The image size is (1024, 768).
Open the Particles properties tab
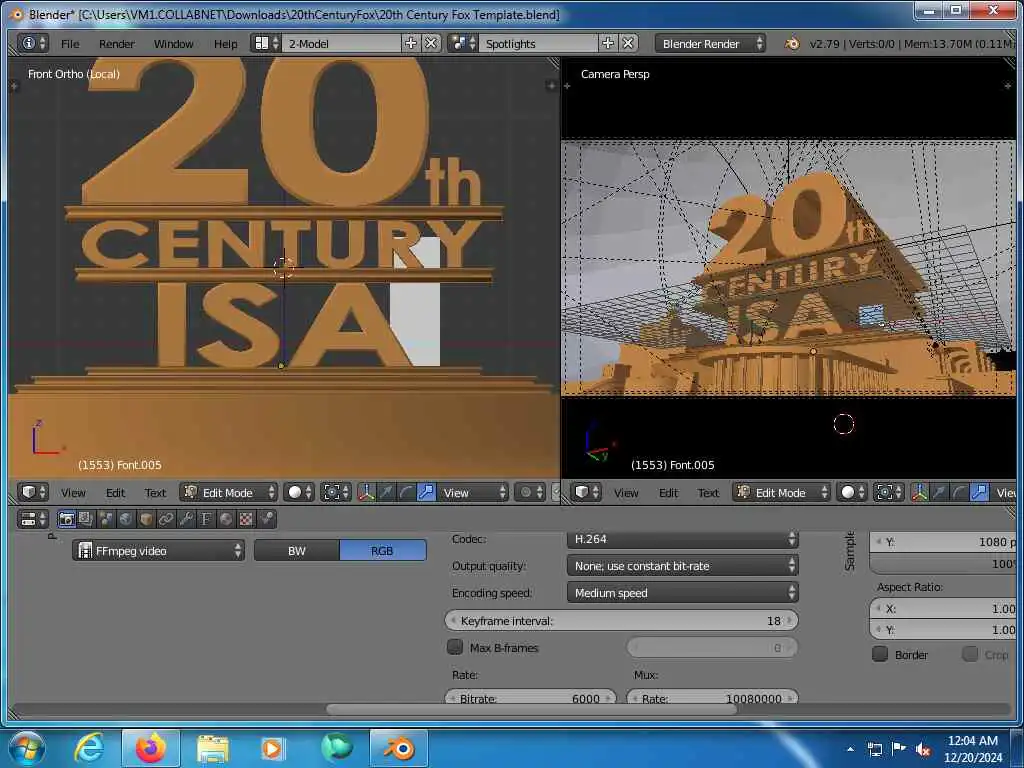(x=266, y=519)
